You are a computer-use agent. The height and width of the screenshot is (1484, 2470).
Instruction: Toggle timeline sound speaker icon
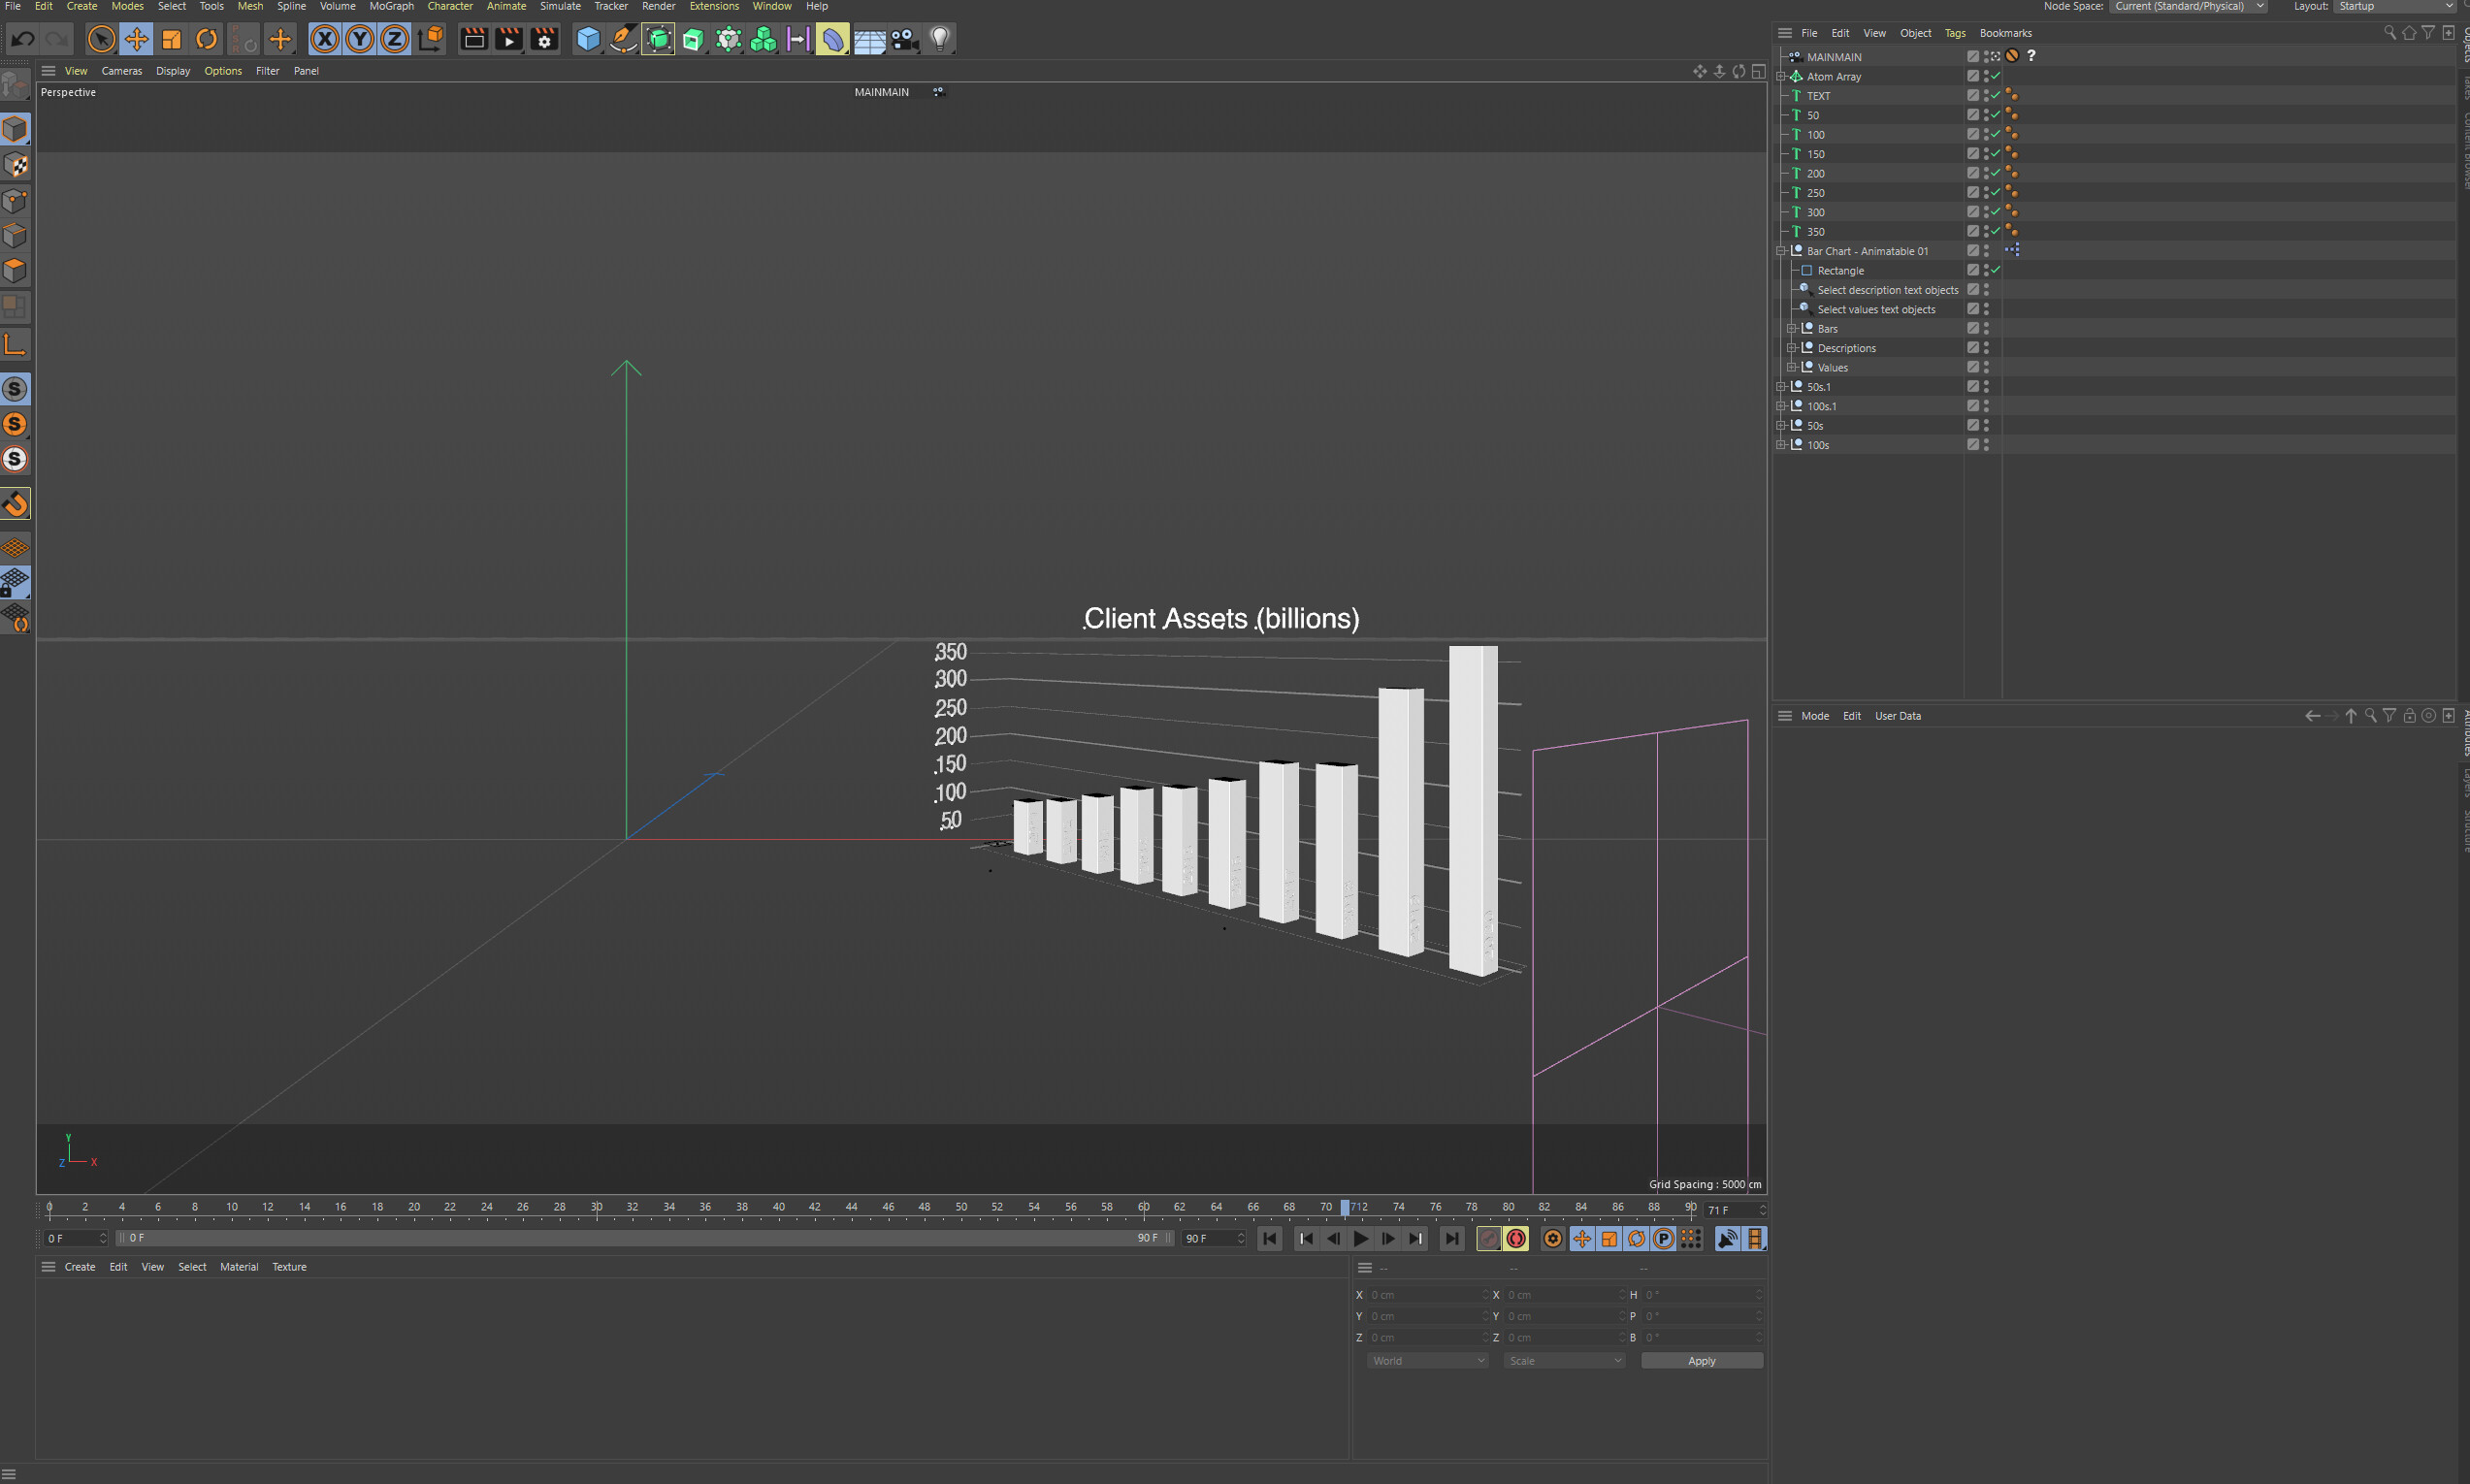[1727, 1239]
